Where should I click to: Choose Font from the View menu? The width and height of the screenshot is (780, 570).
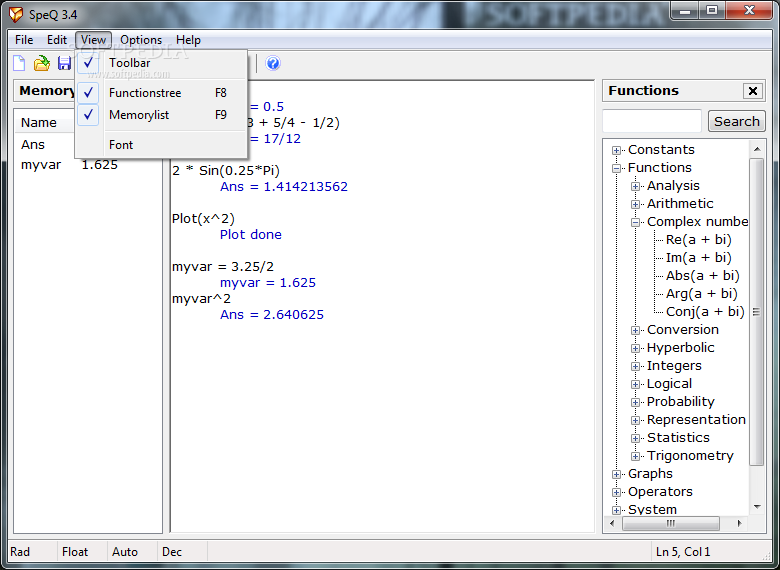[x=161, y=145]
